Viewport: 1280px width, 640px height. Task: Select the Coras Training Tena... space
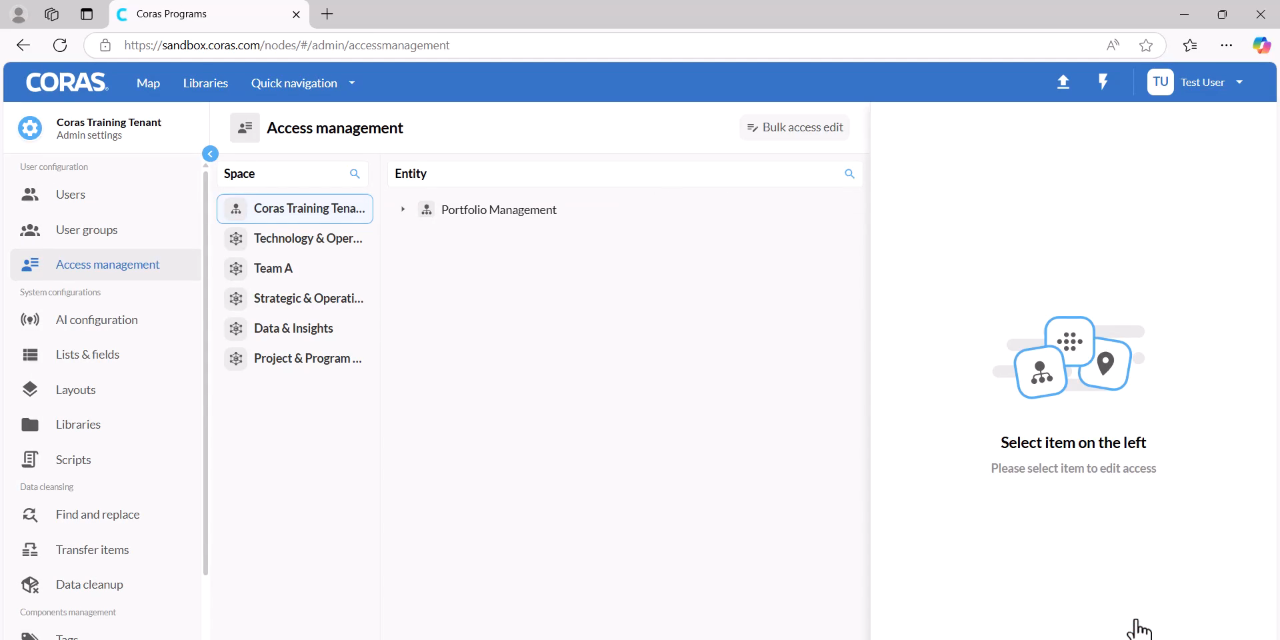pyautogui.click(x=295, y=209)
